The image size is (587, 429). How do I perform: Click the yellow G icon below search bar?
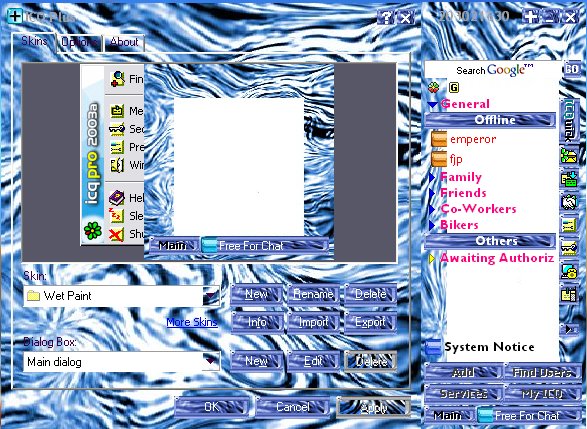click(454, 88)
